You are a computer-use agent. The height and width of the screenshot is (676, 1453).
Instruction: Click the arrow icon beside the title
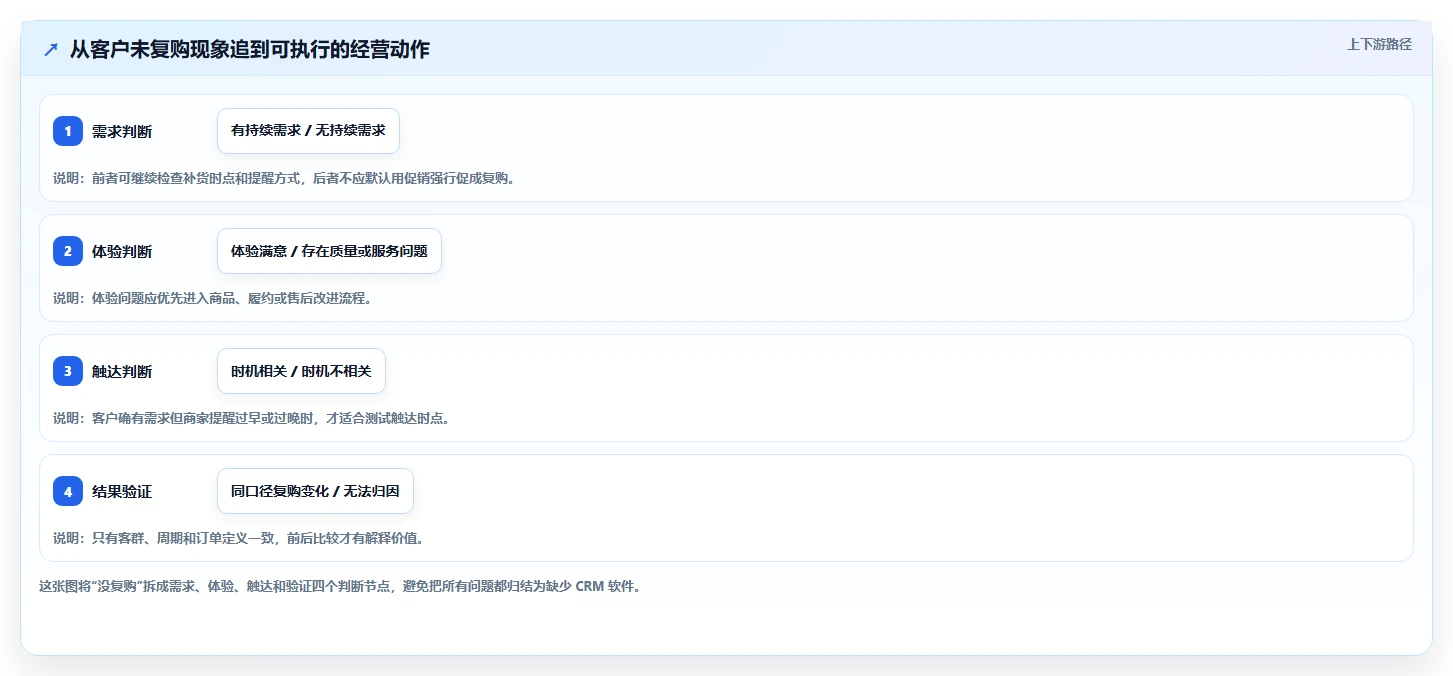point(51,50)
